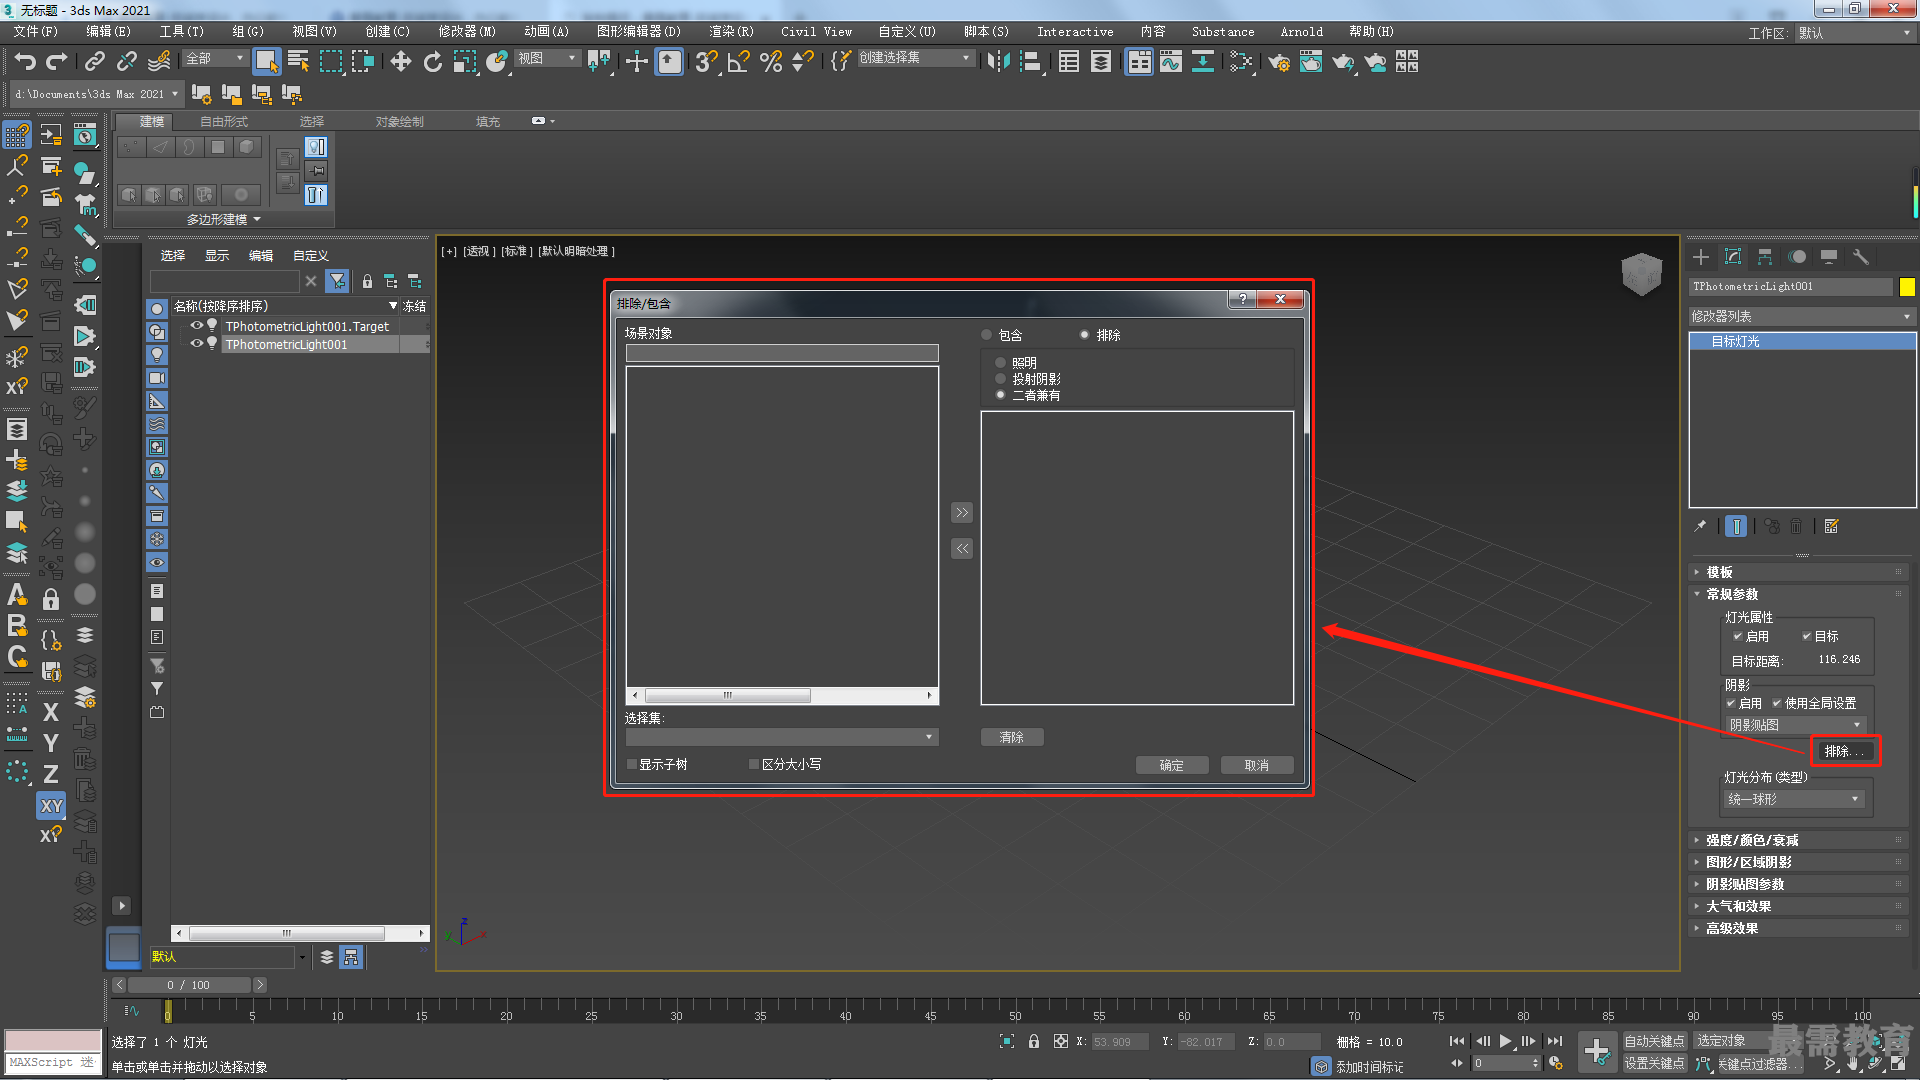Click the Redo arrow icon
This screenshot has width=1920, height=1080.
(x=57, y=62)
